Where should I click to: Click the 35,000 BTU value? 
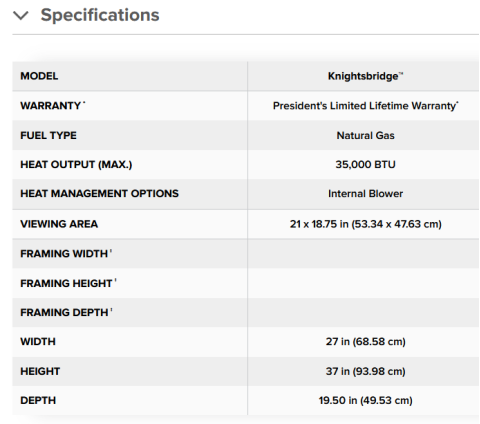tap(365, 165)
